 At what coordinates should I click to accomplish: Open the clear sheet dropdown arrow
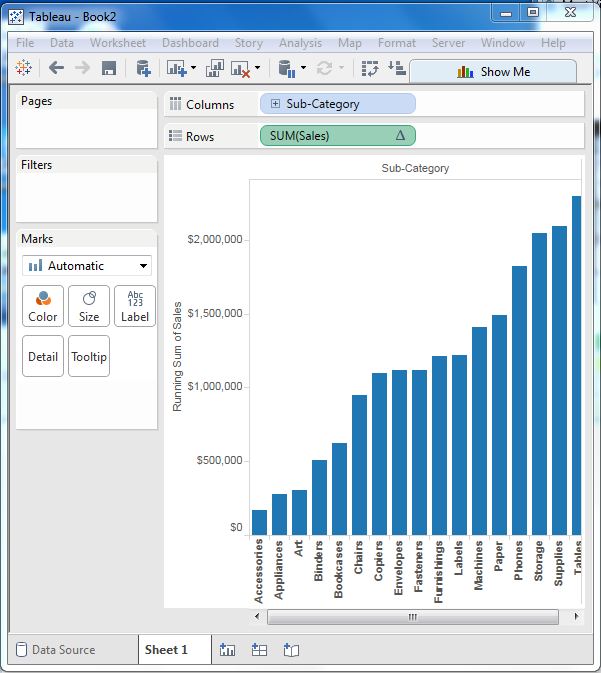coord(258,69)
